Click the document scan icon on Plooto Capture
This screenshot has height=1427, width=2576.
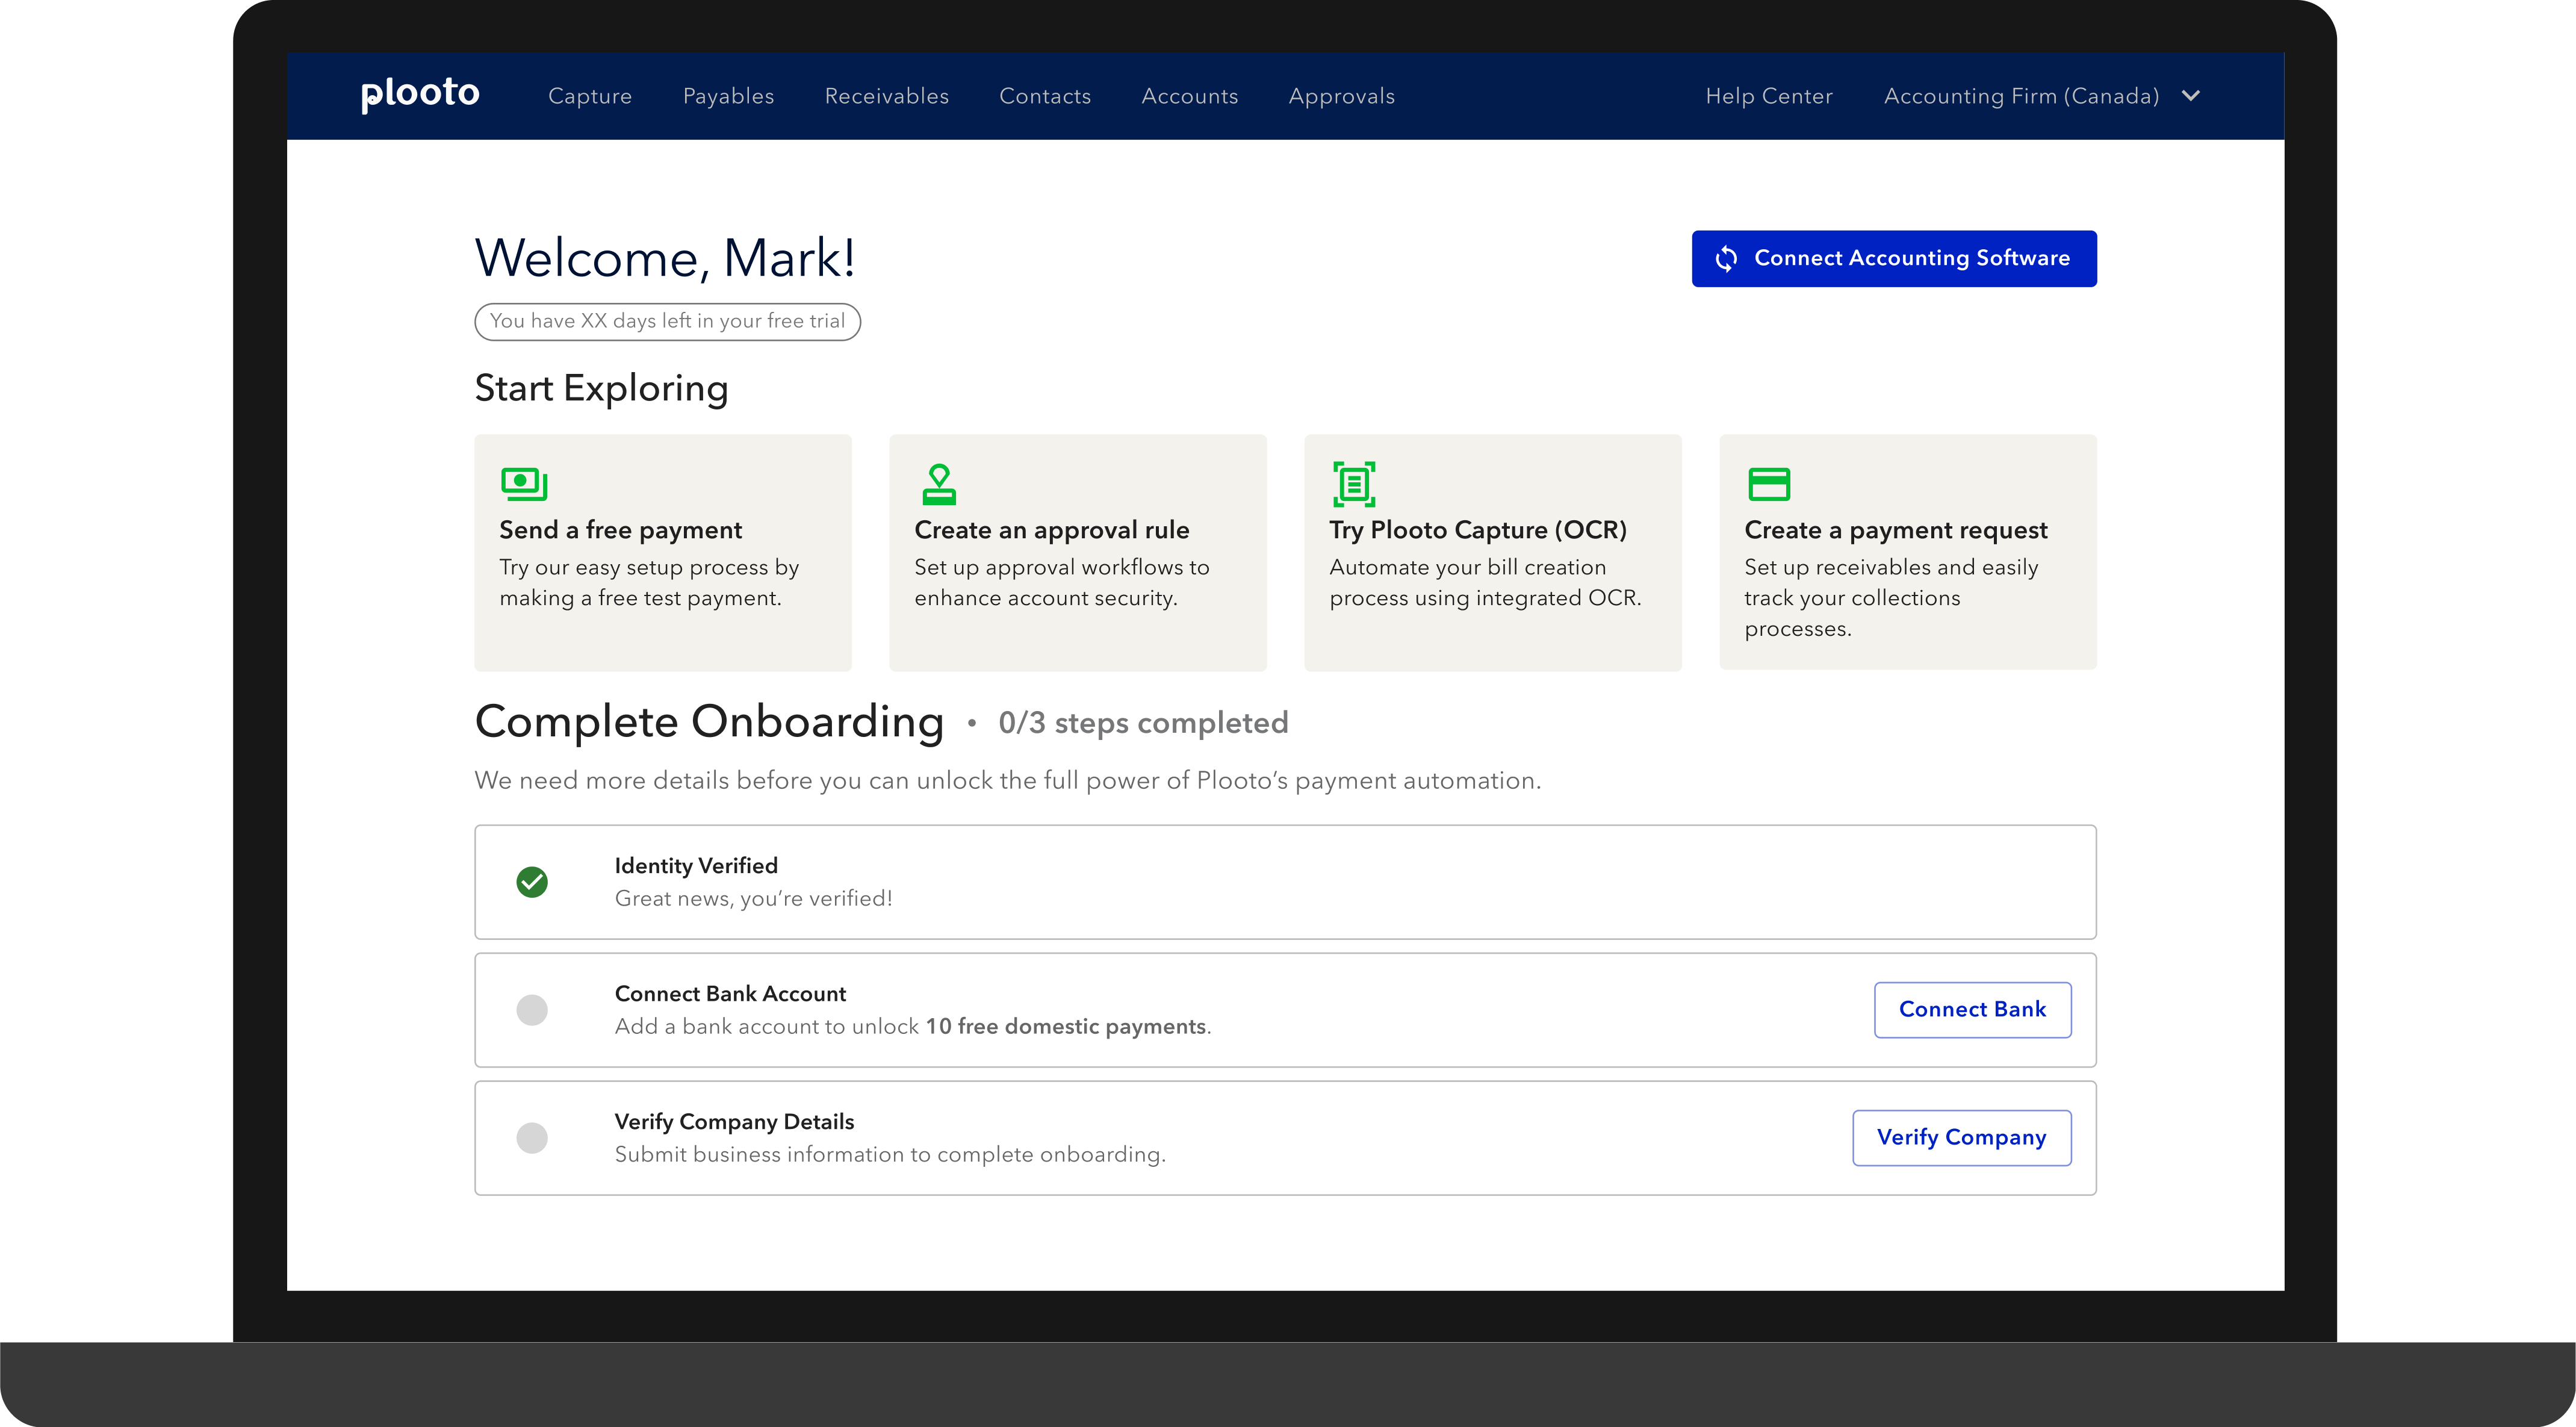[x=1354, y=484]
